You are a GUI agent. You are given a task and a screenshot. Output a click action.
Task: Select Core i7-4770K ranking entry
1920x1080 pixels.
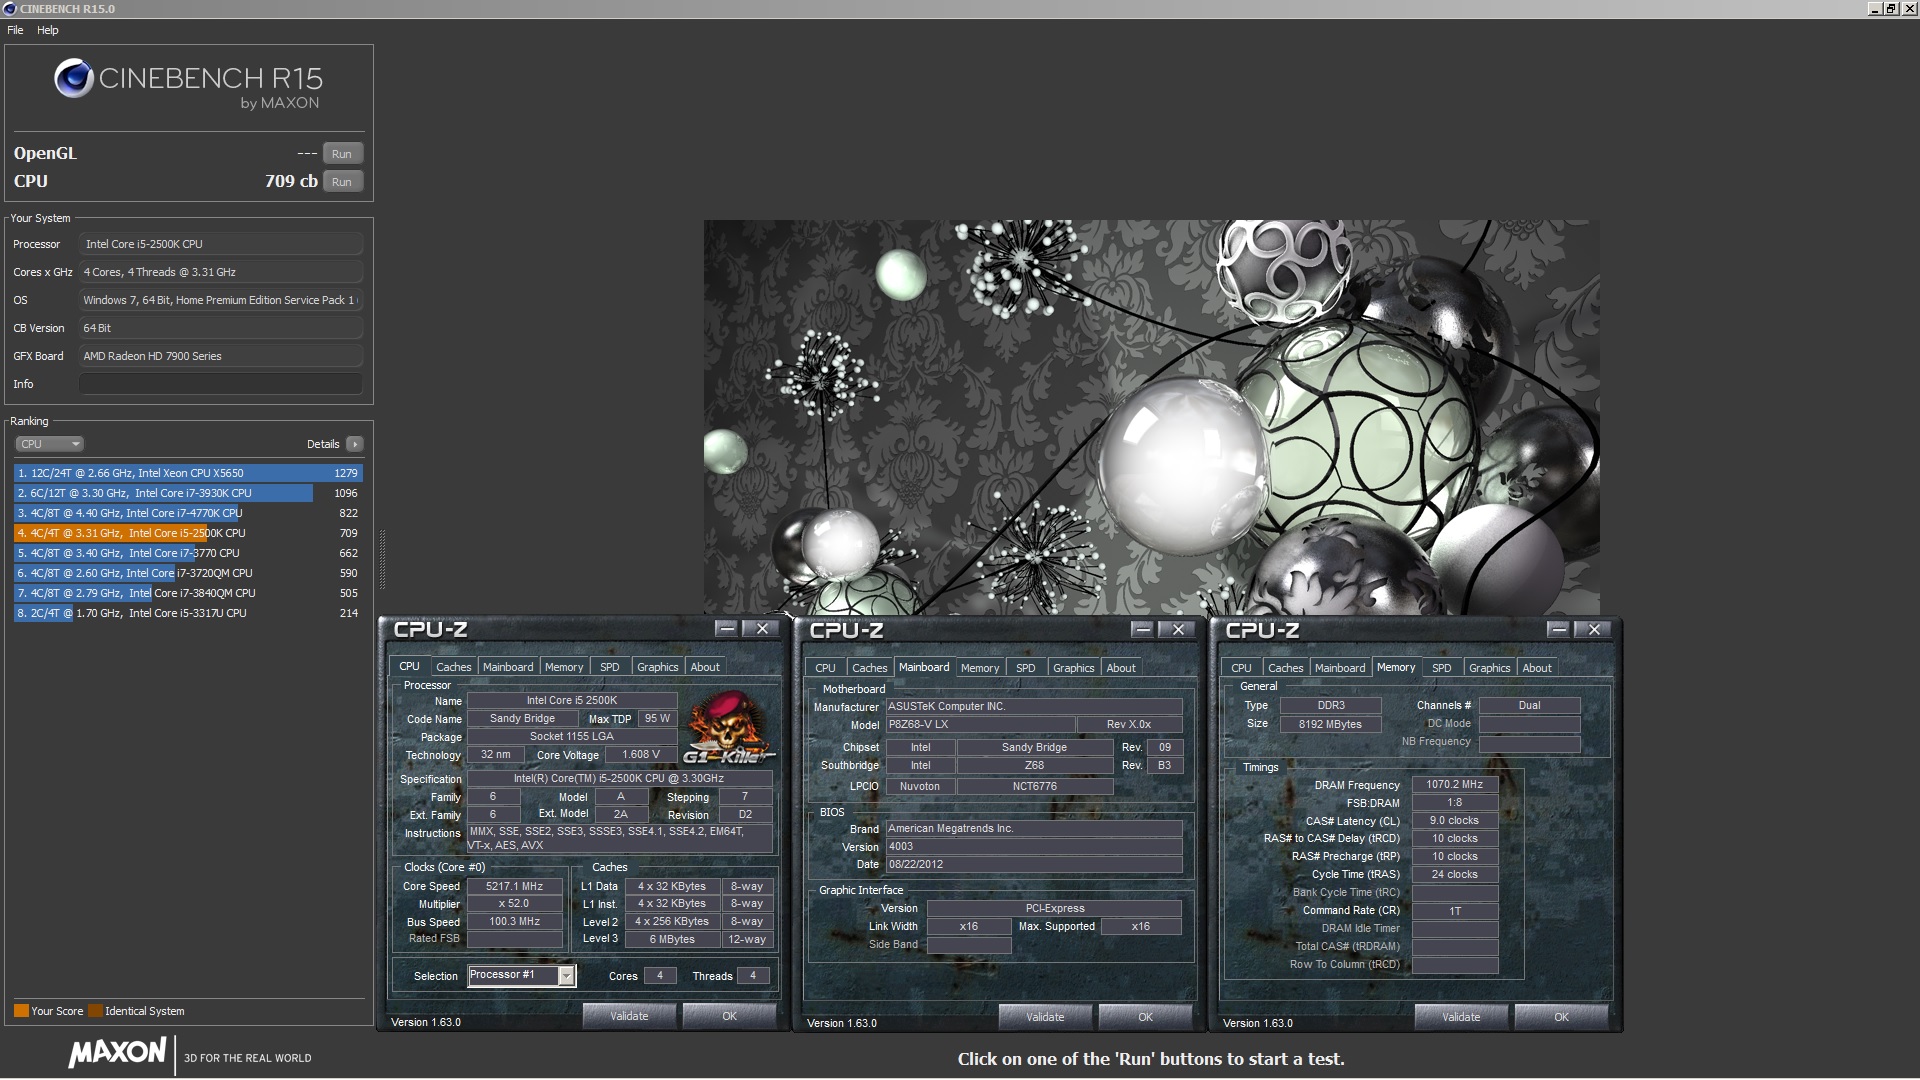click(x=188, y=513)
